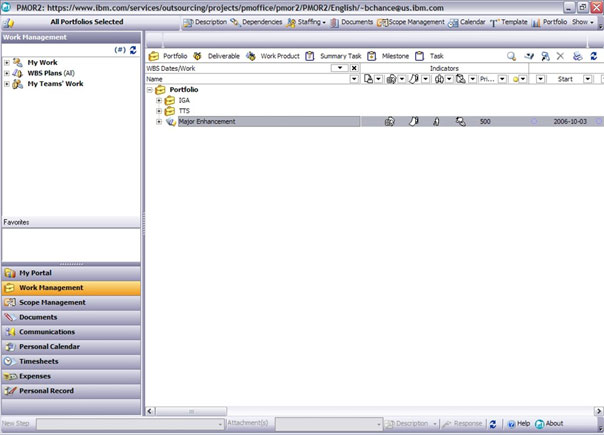
Task: Click the delete X icon in WBS toolbar
Action: (x=560, y=56)
